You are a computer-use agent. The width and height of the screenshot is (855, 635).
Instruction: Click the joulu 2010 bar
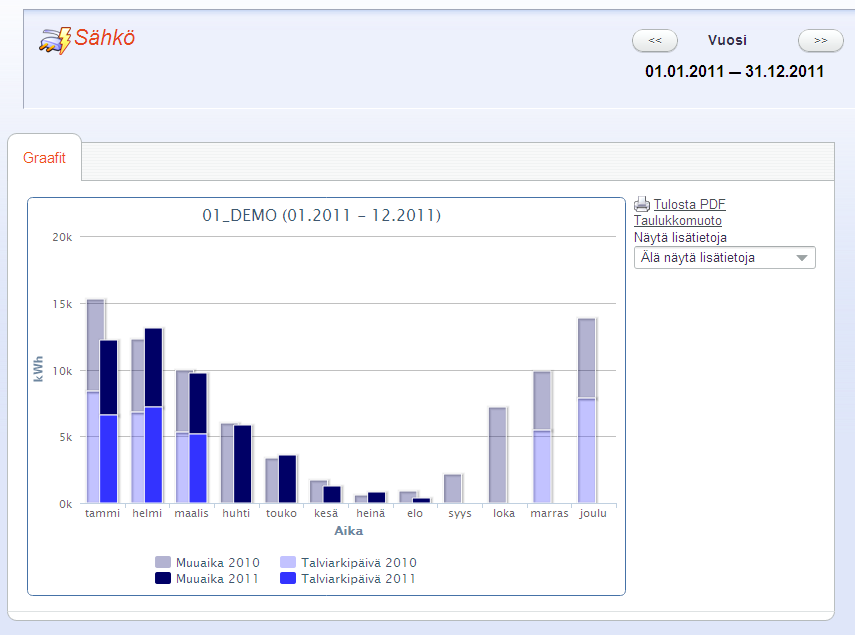click(587, 410)
